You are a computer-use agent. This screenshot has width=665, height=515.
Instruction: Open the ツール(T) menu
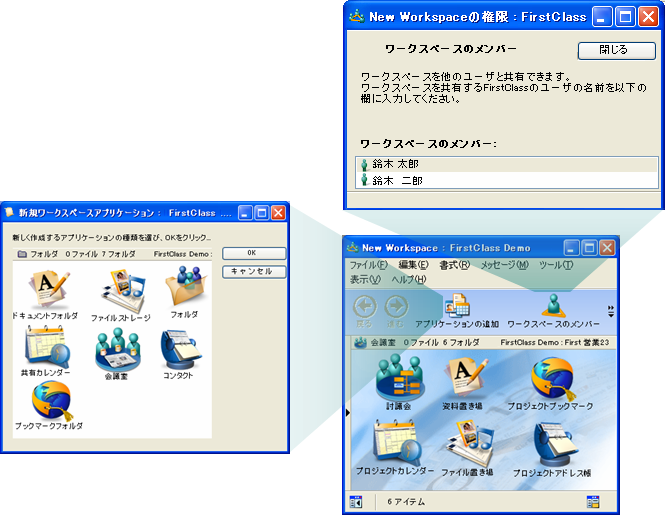click(x=556, y=265)
